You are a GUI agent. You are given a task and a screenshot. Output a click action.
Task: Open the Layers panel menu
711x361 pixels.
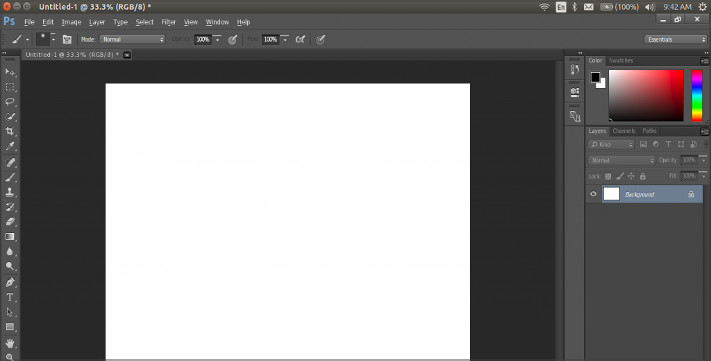click(704, 132)
